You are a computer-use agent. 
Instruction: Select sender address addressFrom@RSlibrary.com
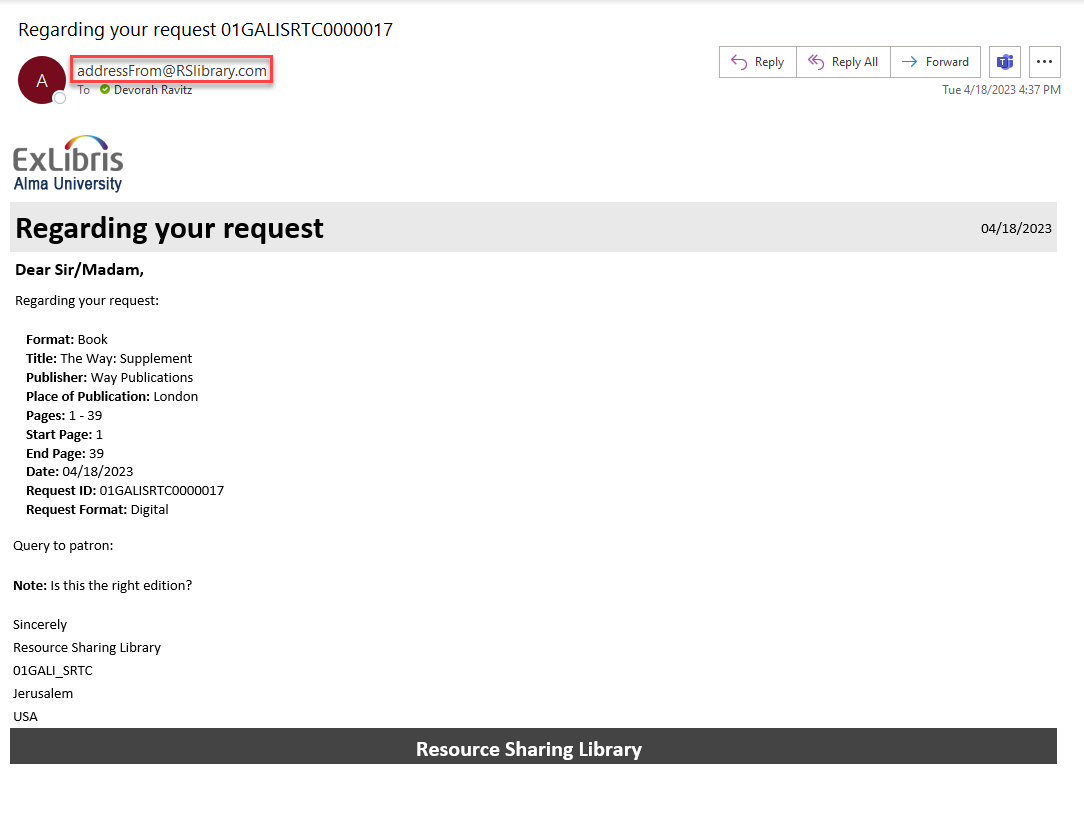172,71
